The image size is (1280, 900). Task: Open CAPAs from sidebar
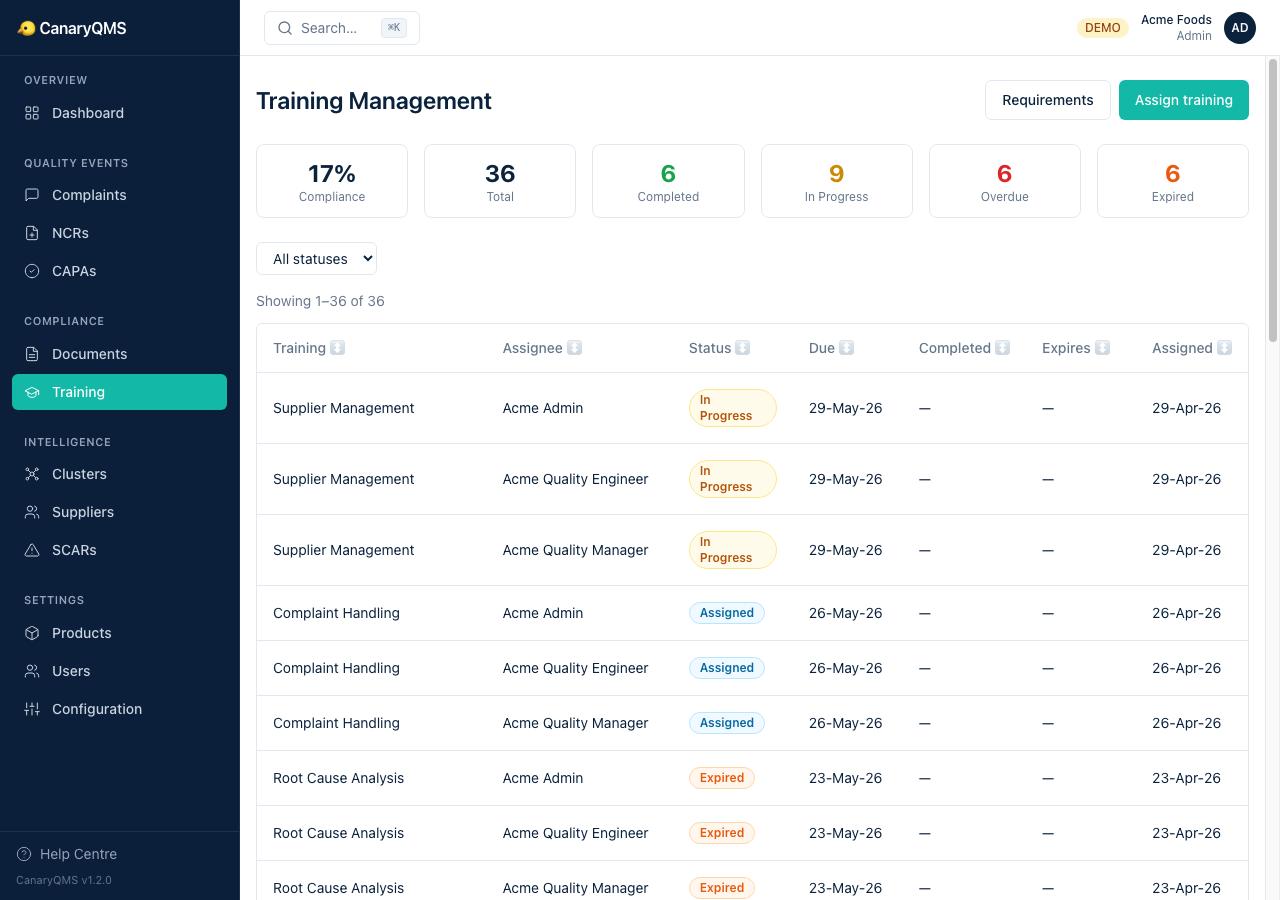119,271
